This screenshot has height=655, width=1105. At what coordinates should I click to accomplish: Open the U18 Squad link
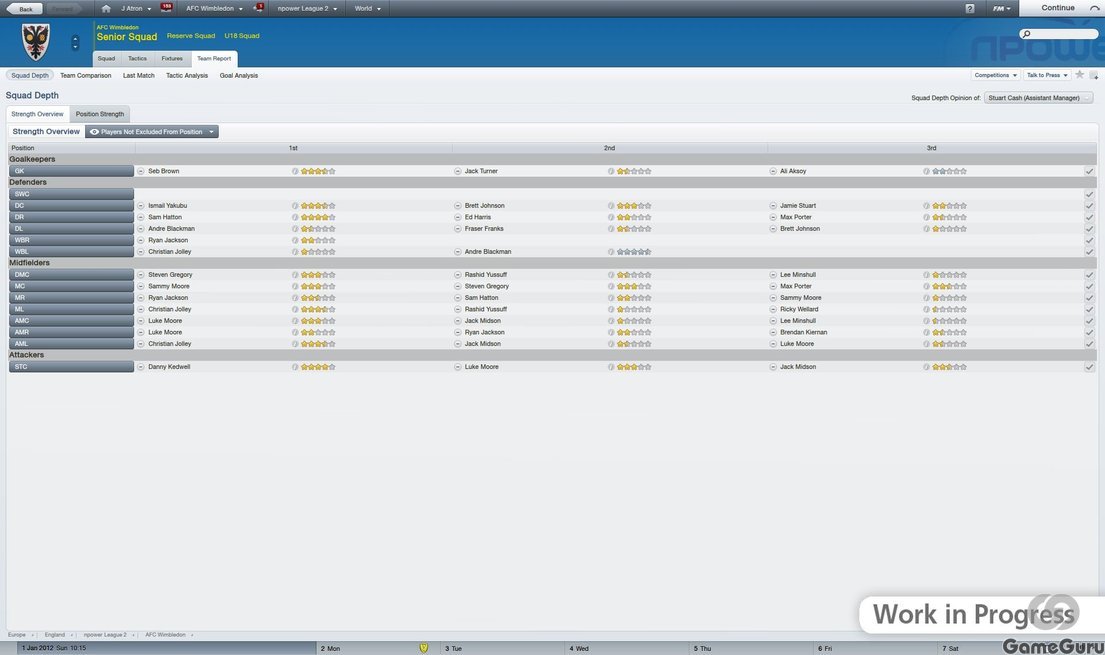pyautogui.click(x=242, y=35)
